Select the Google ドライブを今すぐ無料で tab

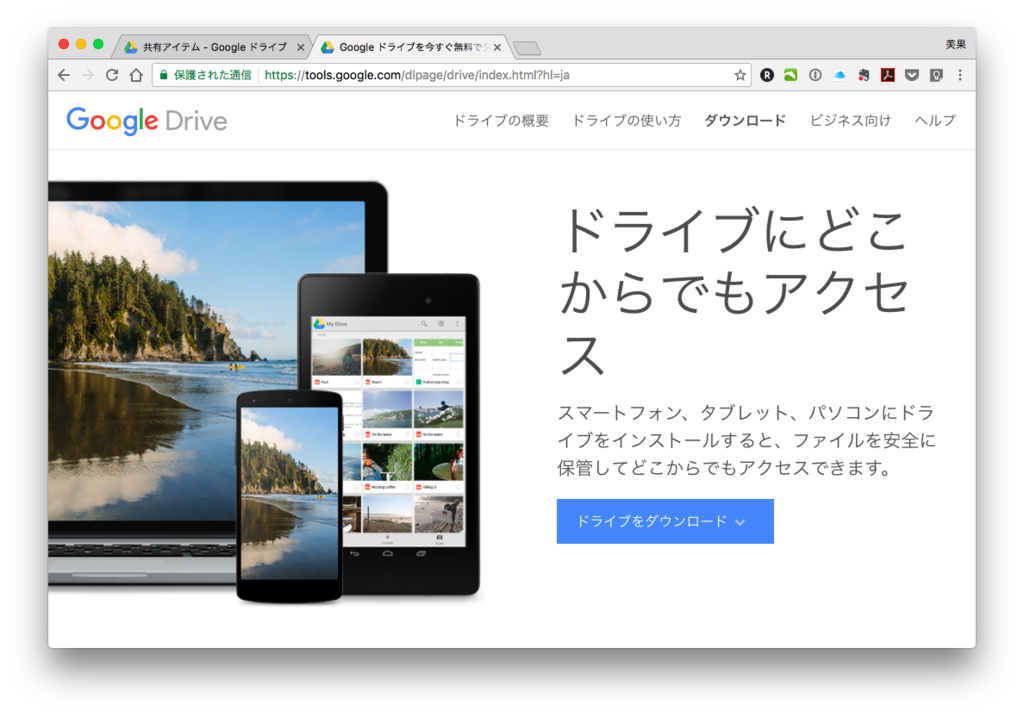413,47
